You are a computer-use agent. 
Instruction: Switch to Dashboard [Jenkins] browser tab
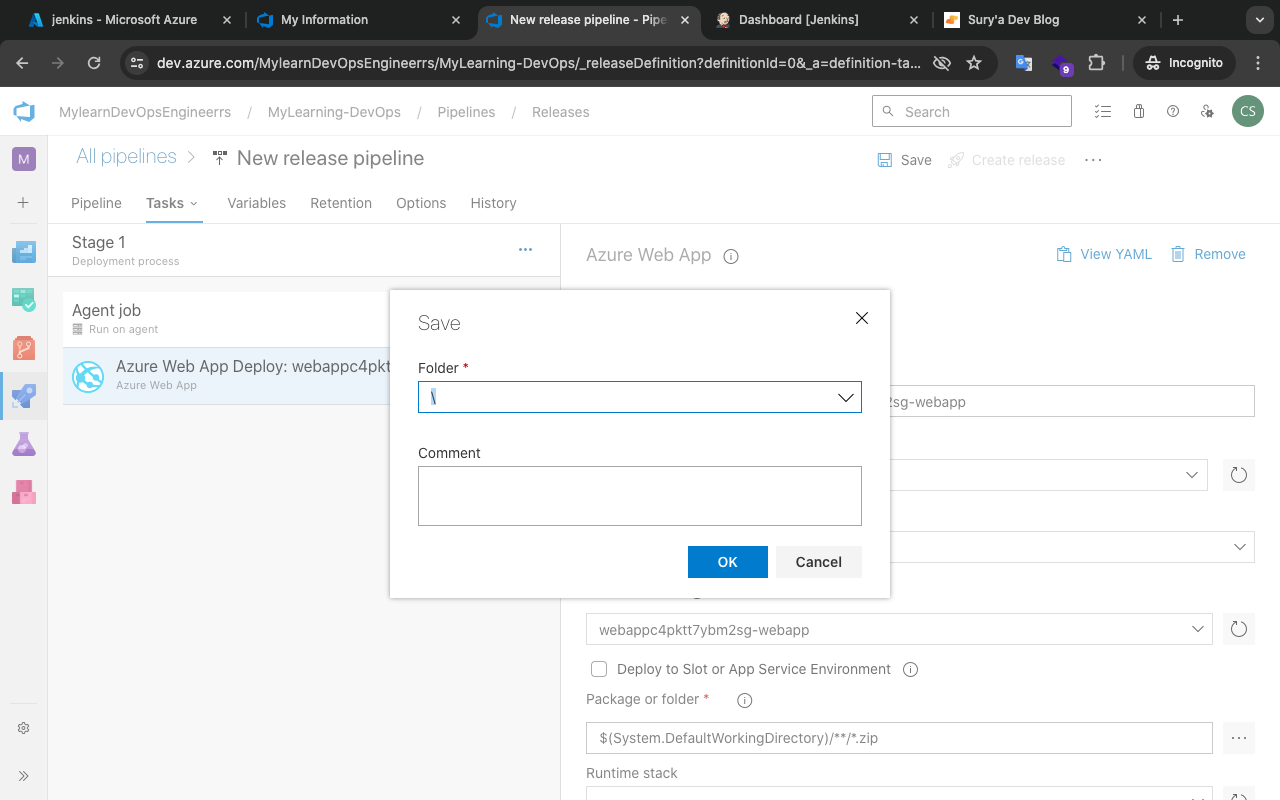(x=815, y=20)
